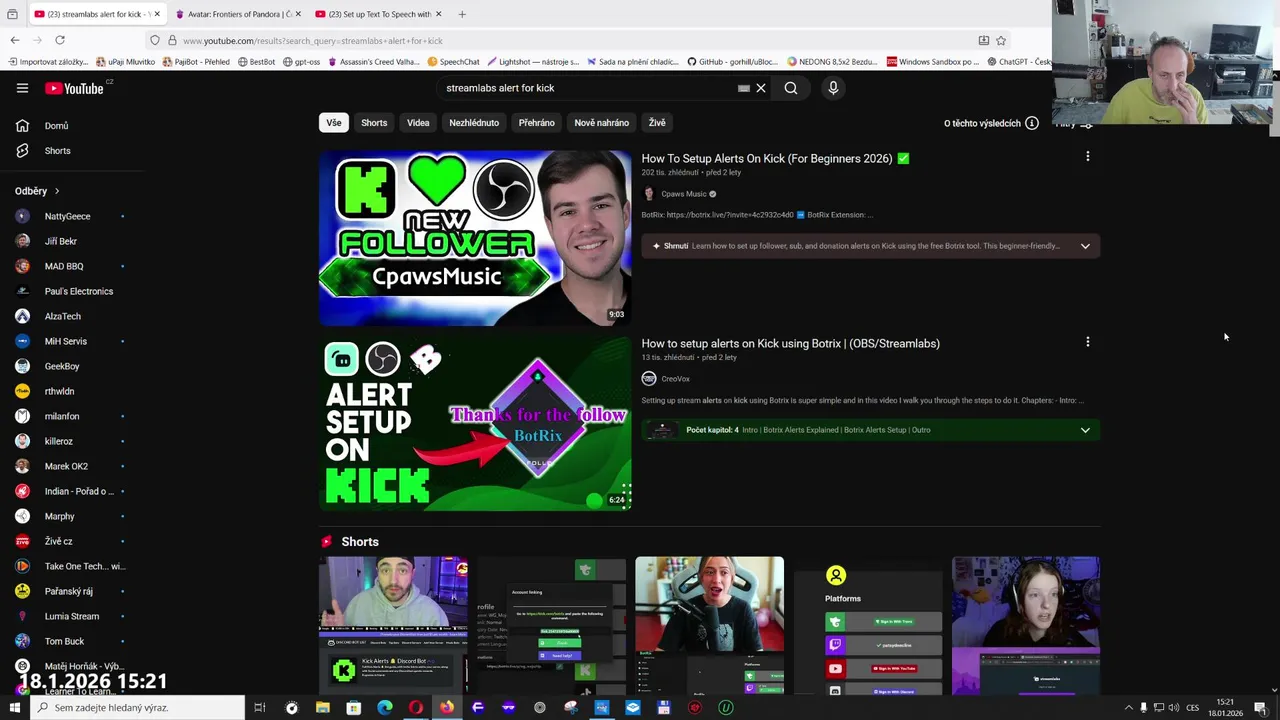
Task: Select the Nezhlédnuto filter chip
Action: pyautogui.click(x=474, y=123)
